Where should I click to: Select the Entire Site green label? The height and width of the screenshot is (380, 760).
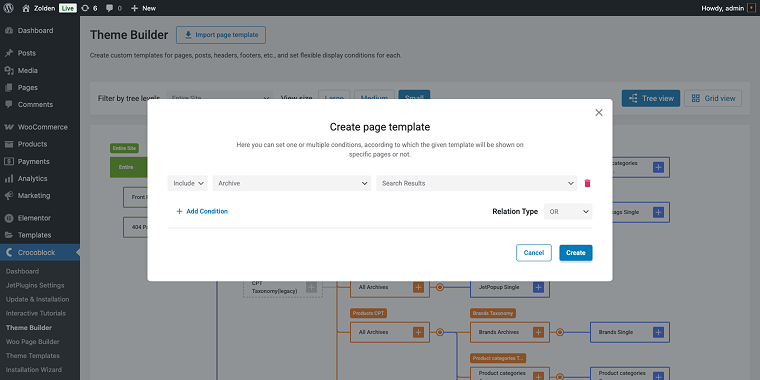(124, 148)
